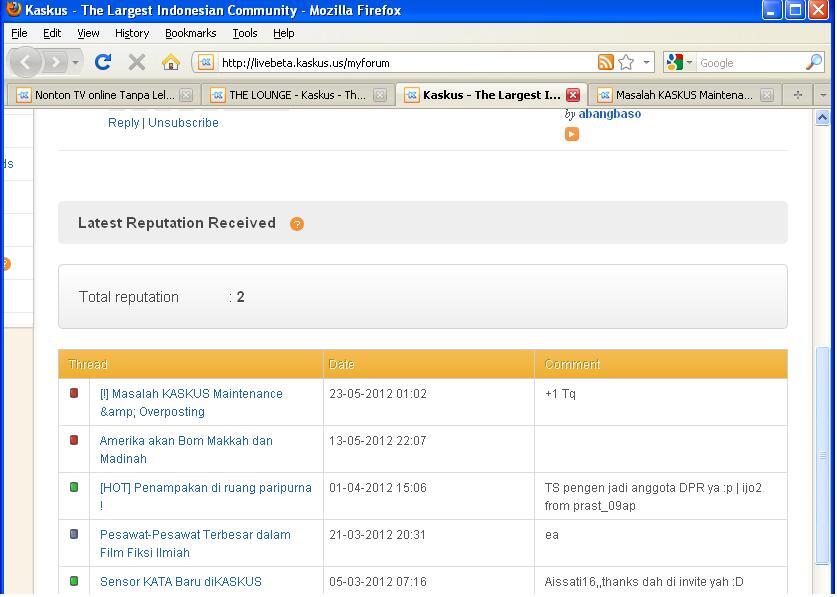Open Masalah KASKUS Maintenance thread link
This screenshot has height=597, width=837.
tap(191, 403)
